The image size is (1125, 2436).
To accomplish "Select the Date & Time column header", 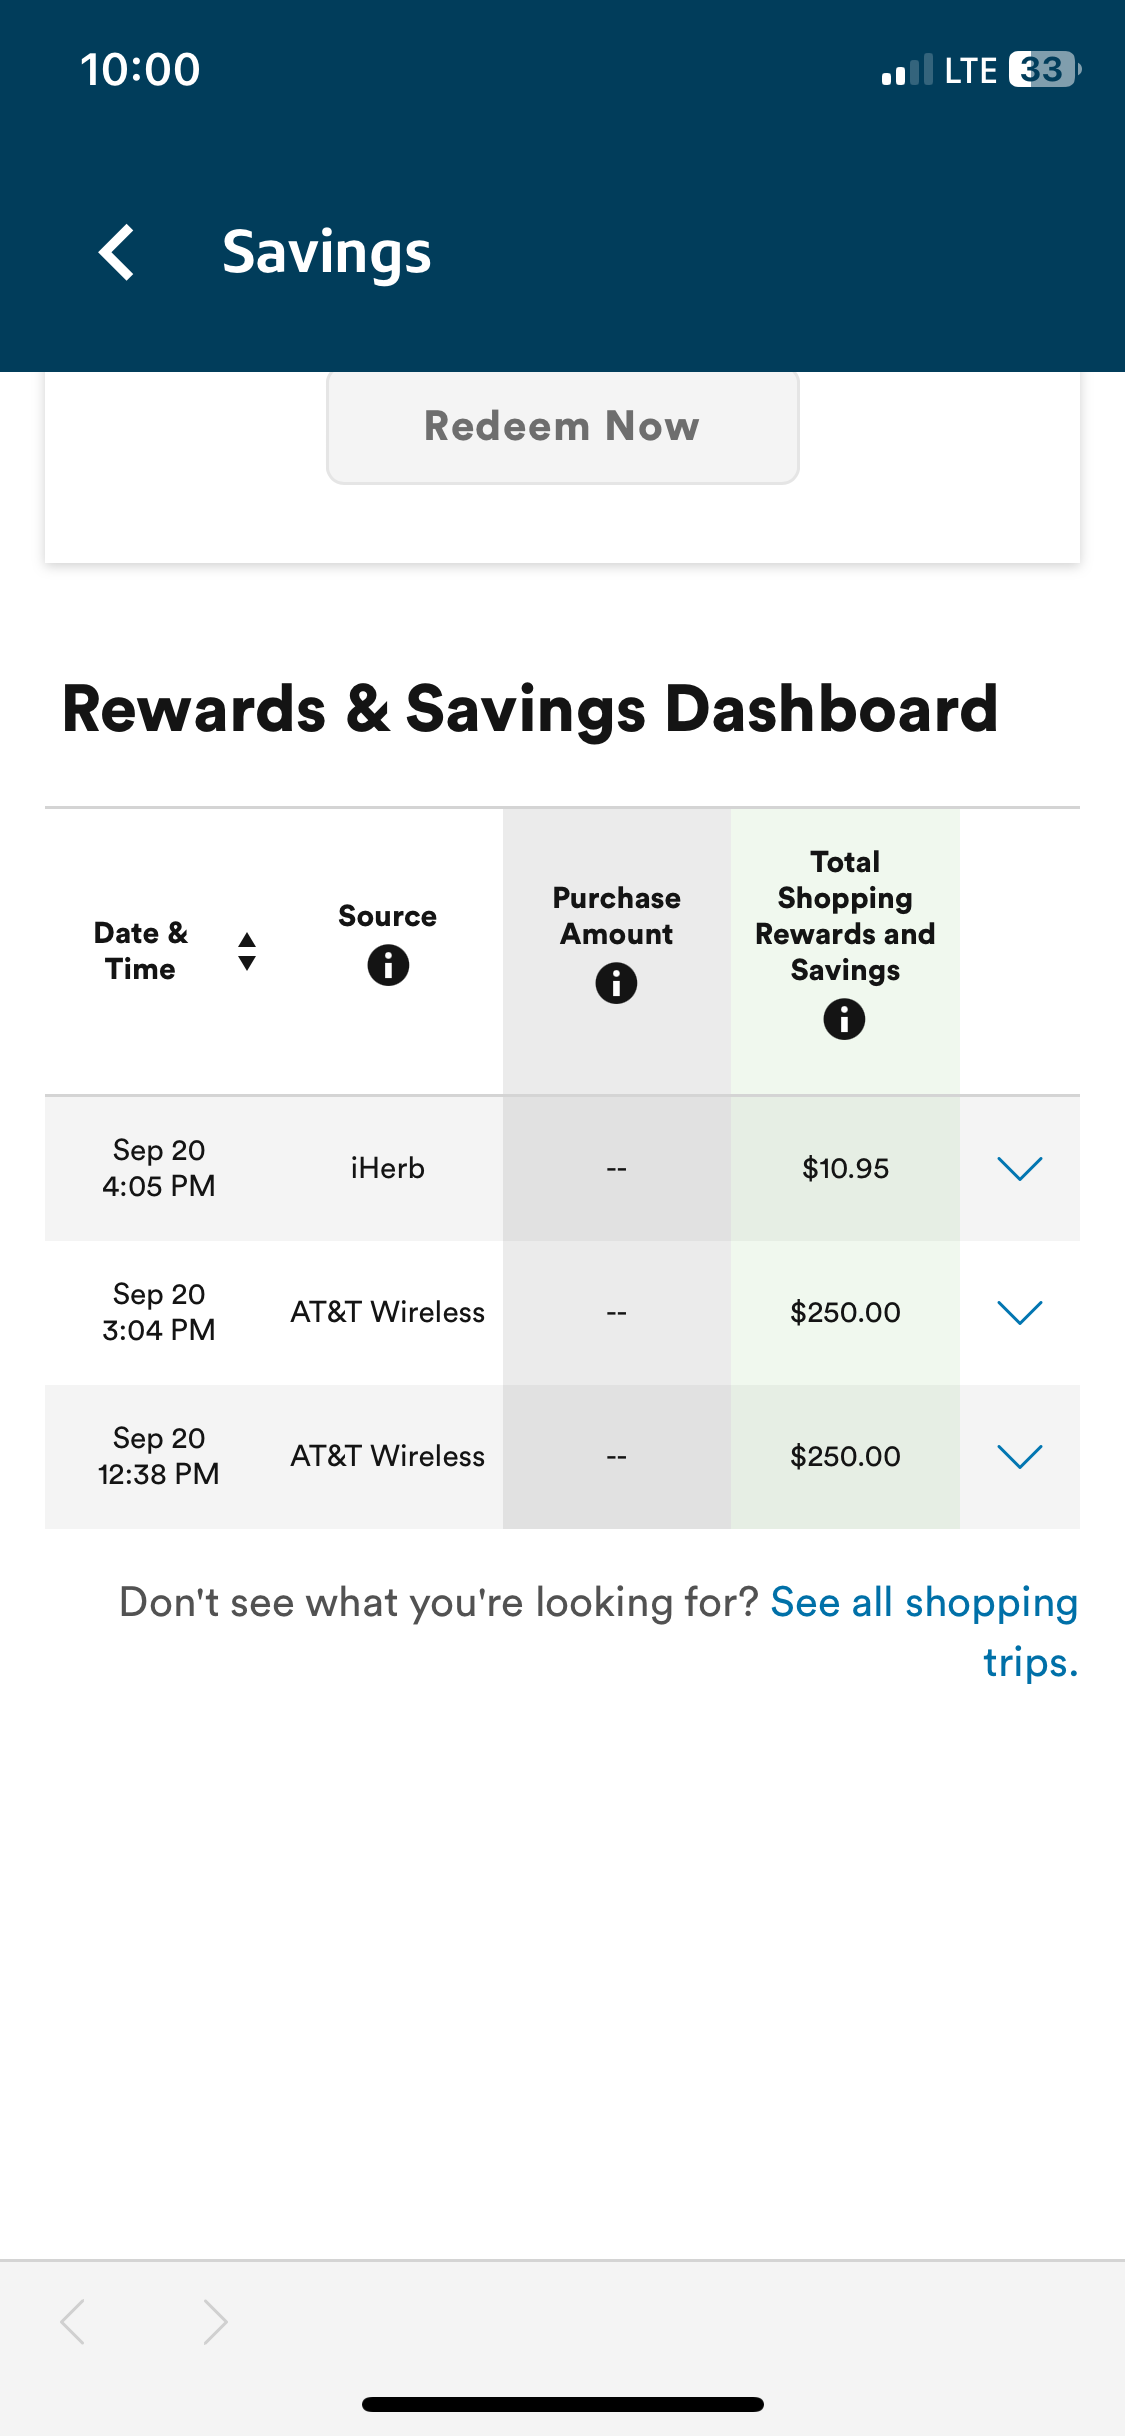I will coord(141,951).
